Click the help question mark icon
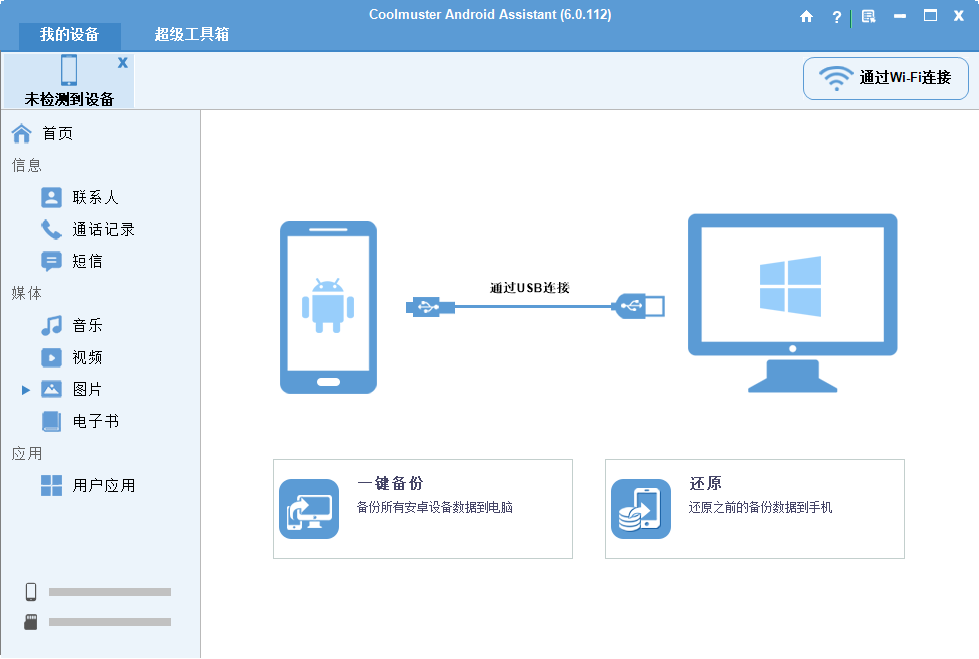 [x=836, y=17]
